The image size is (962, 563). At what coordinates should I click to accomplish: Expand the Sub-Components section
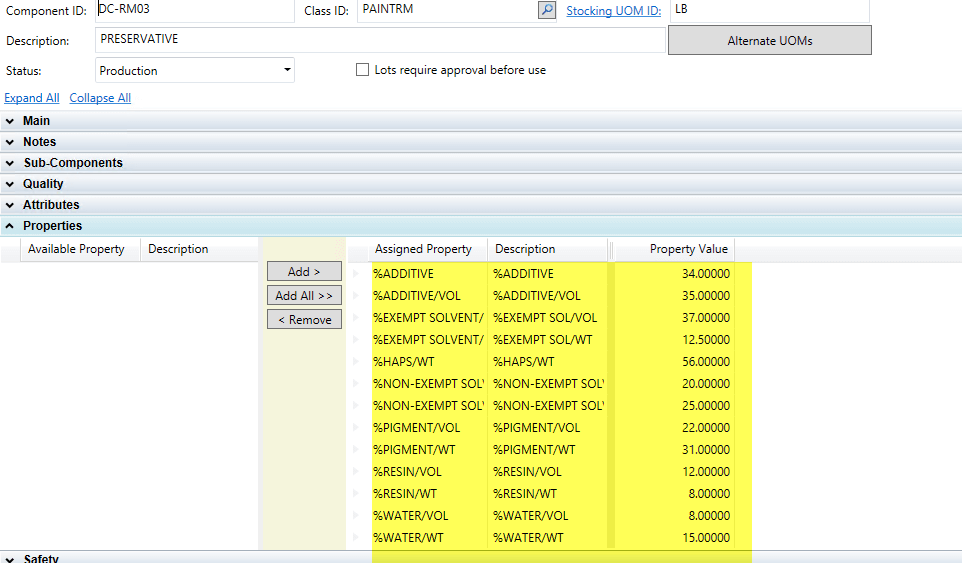coord(72,163)
